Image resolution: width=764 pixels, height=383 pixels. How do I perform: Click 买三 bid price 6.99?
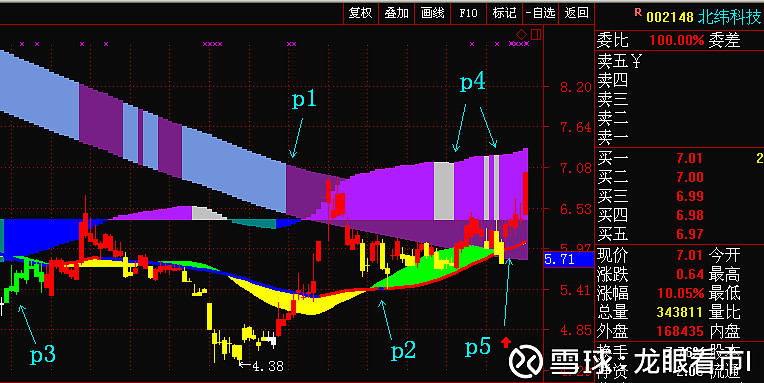689,196
